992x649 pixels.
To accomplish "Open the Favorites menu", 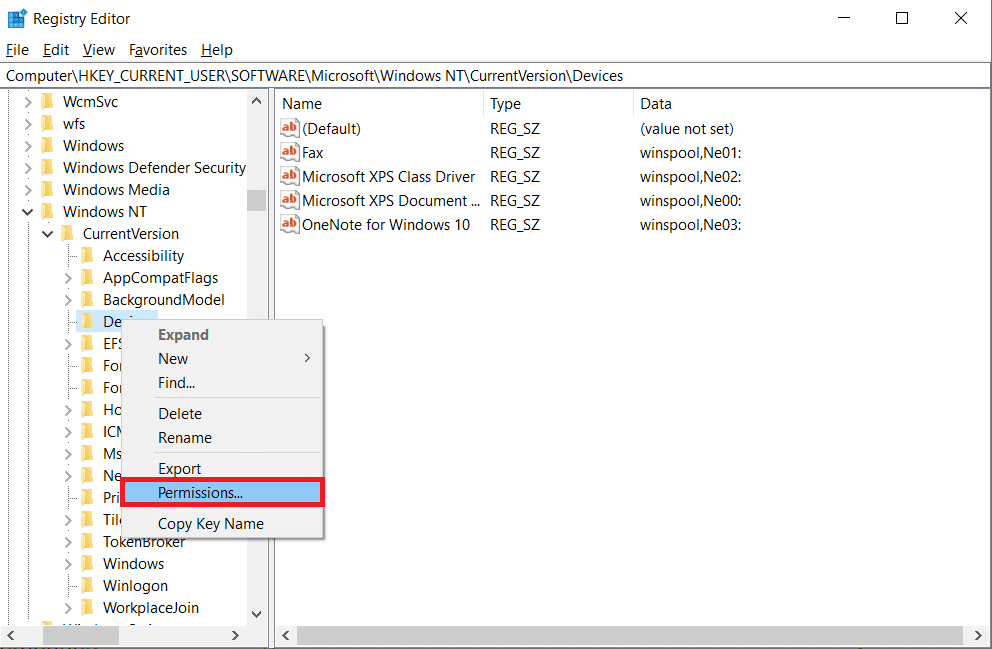I will point(158,50).
